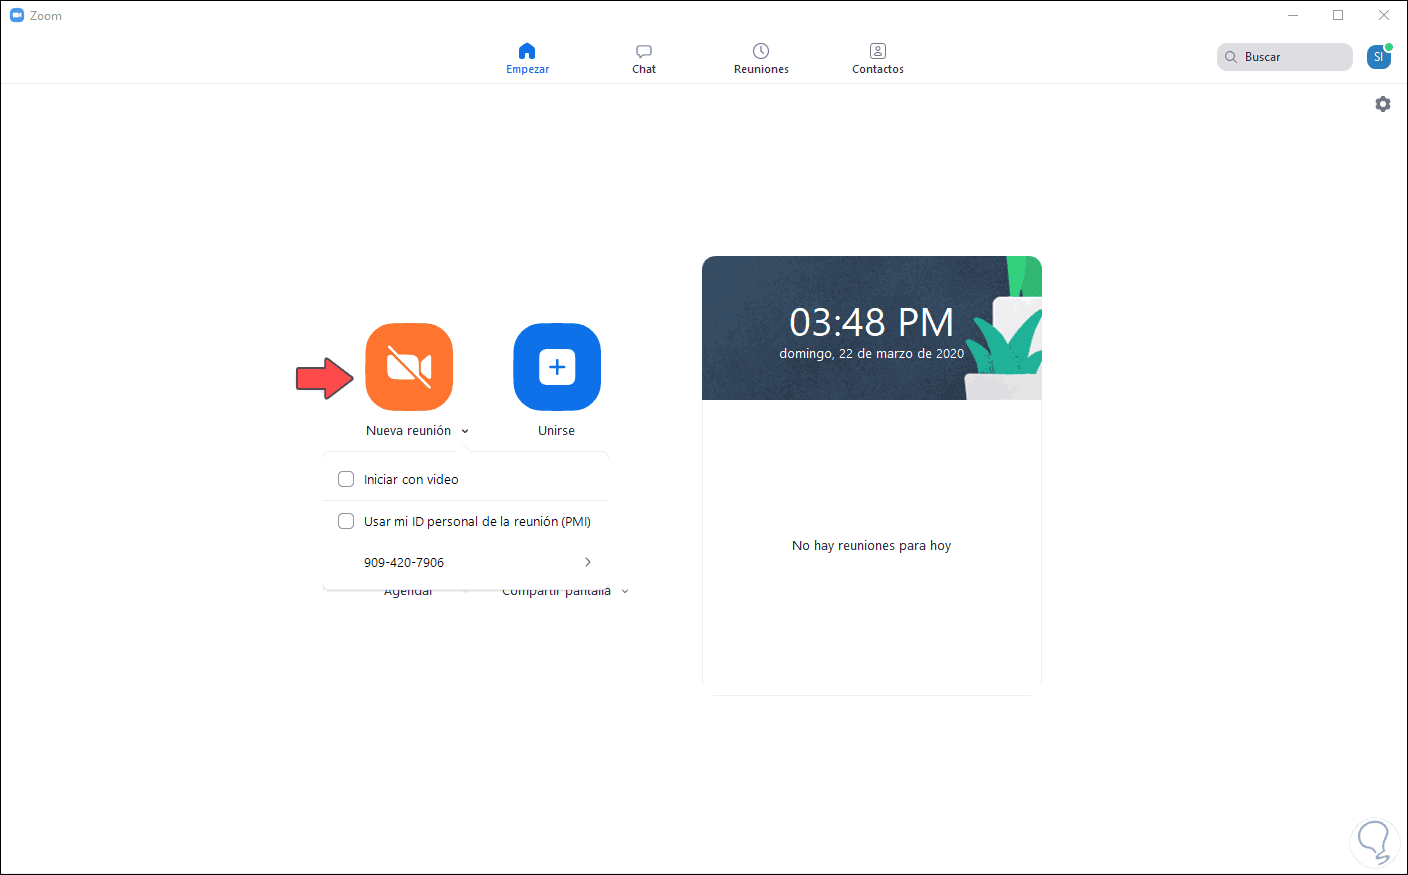1408x875 pixels.
Task: Minimize the Zoom window
Action: [x=1293, y=15]
